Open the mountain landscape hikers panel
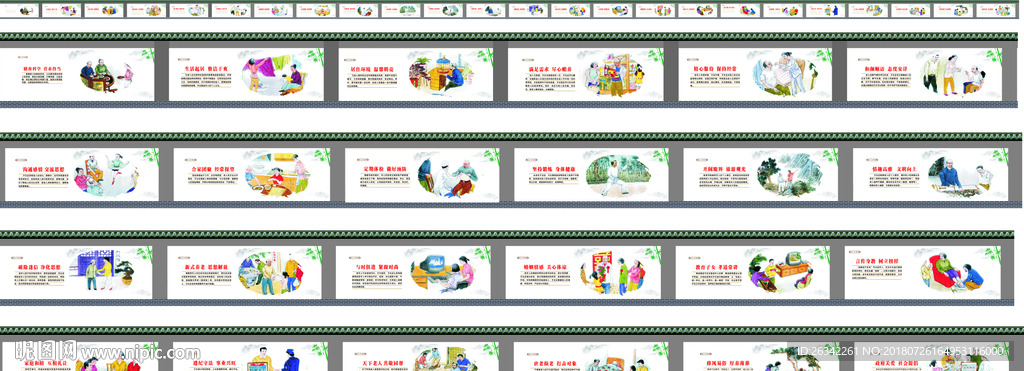This screenshot has width=1024, height=371. (761, 174)
